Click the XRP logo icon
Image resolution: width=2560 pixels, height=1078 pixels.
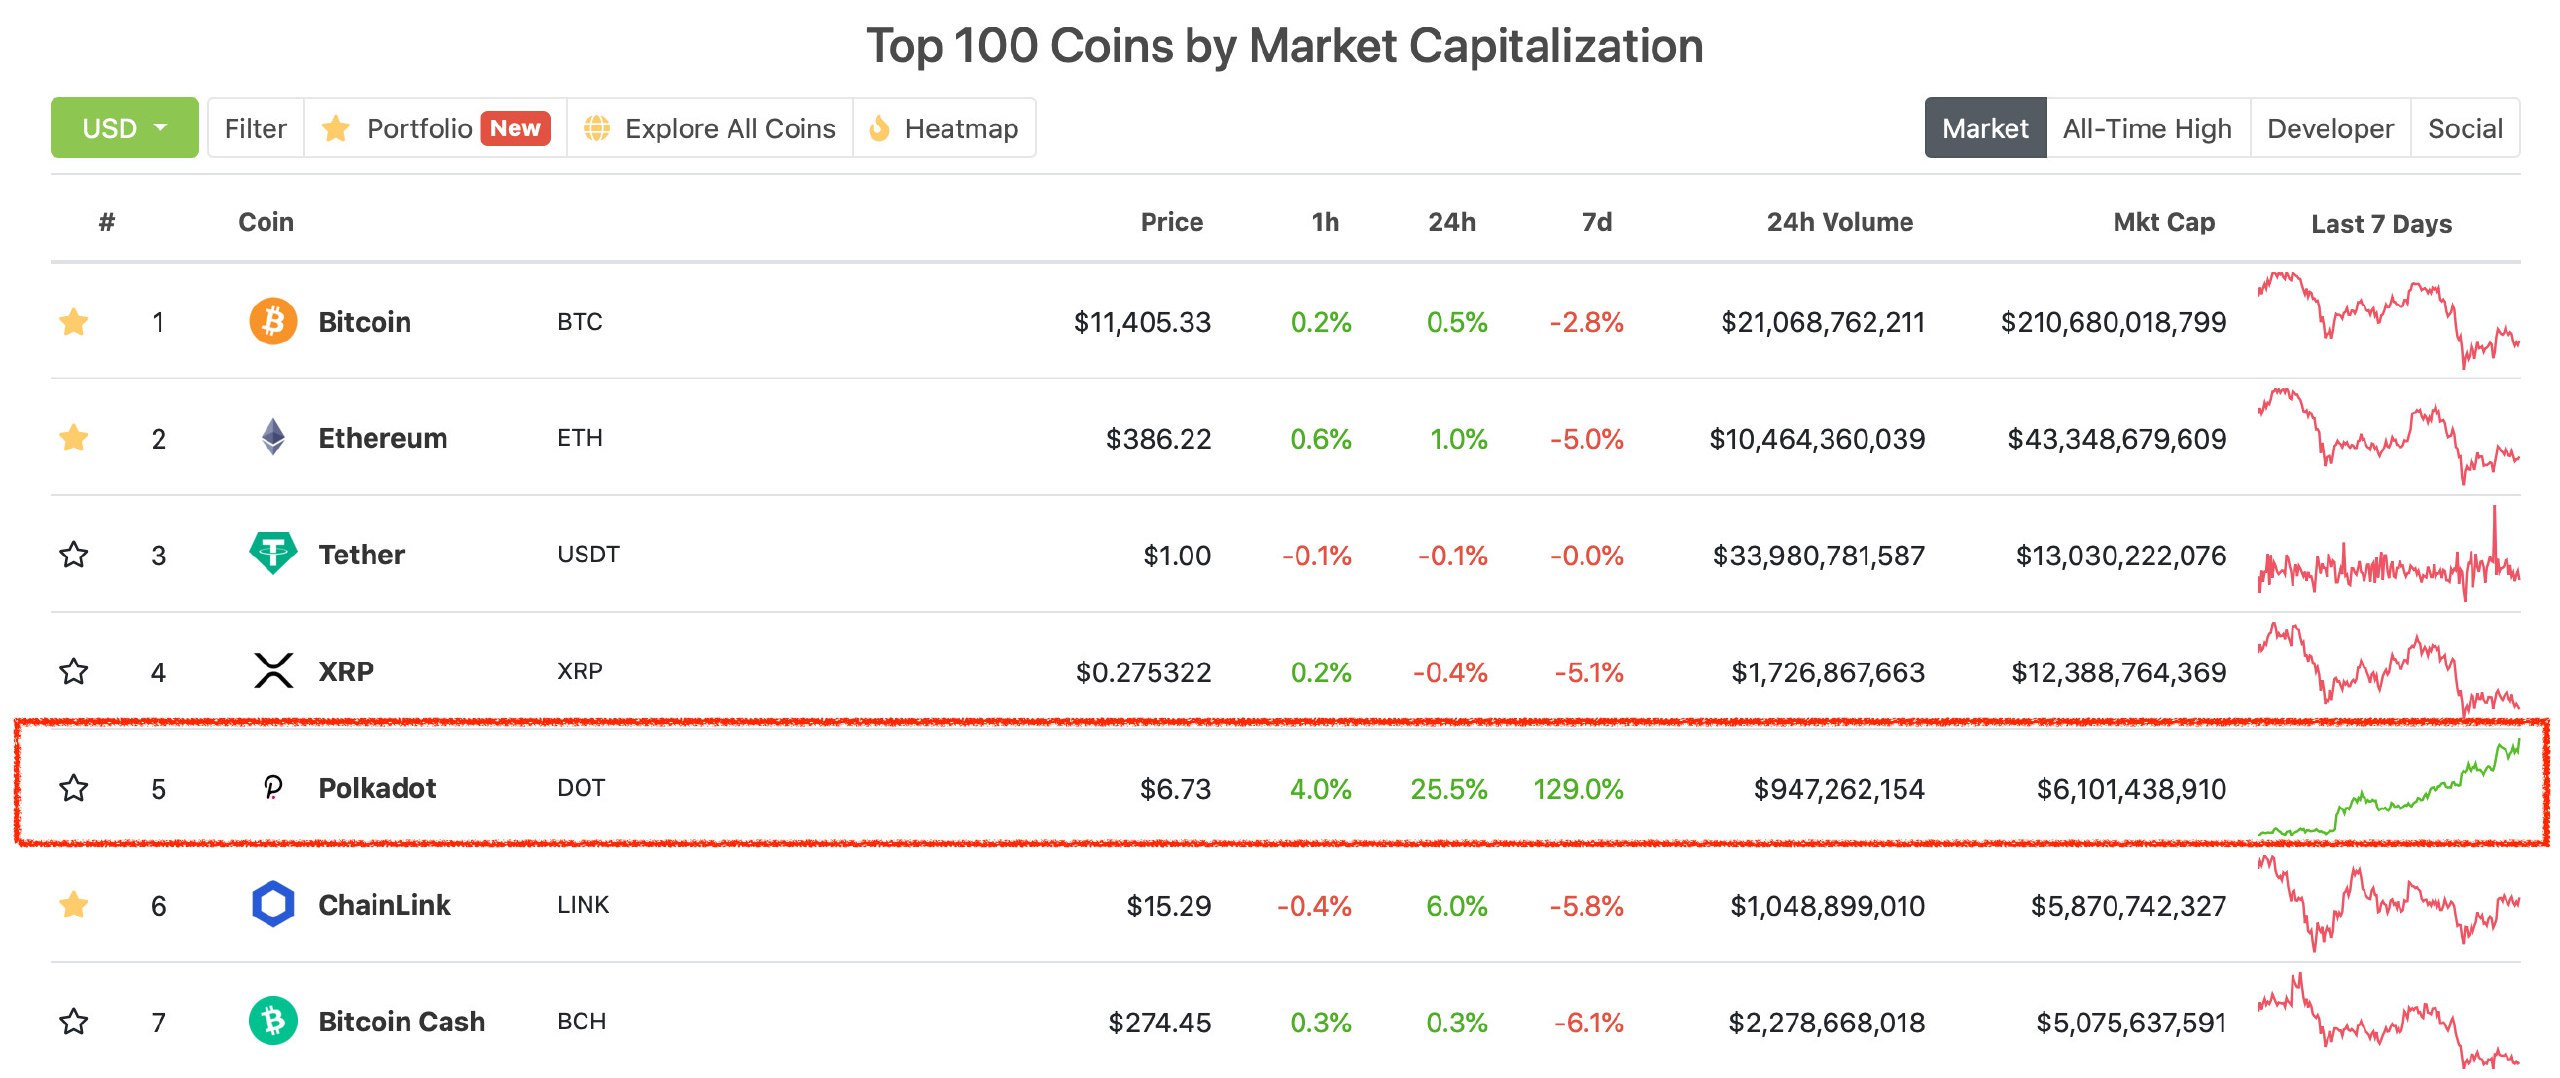[x=273, y=670]
